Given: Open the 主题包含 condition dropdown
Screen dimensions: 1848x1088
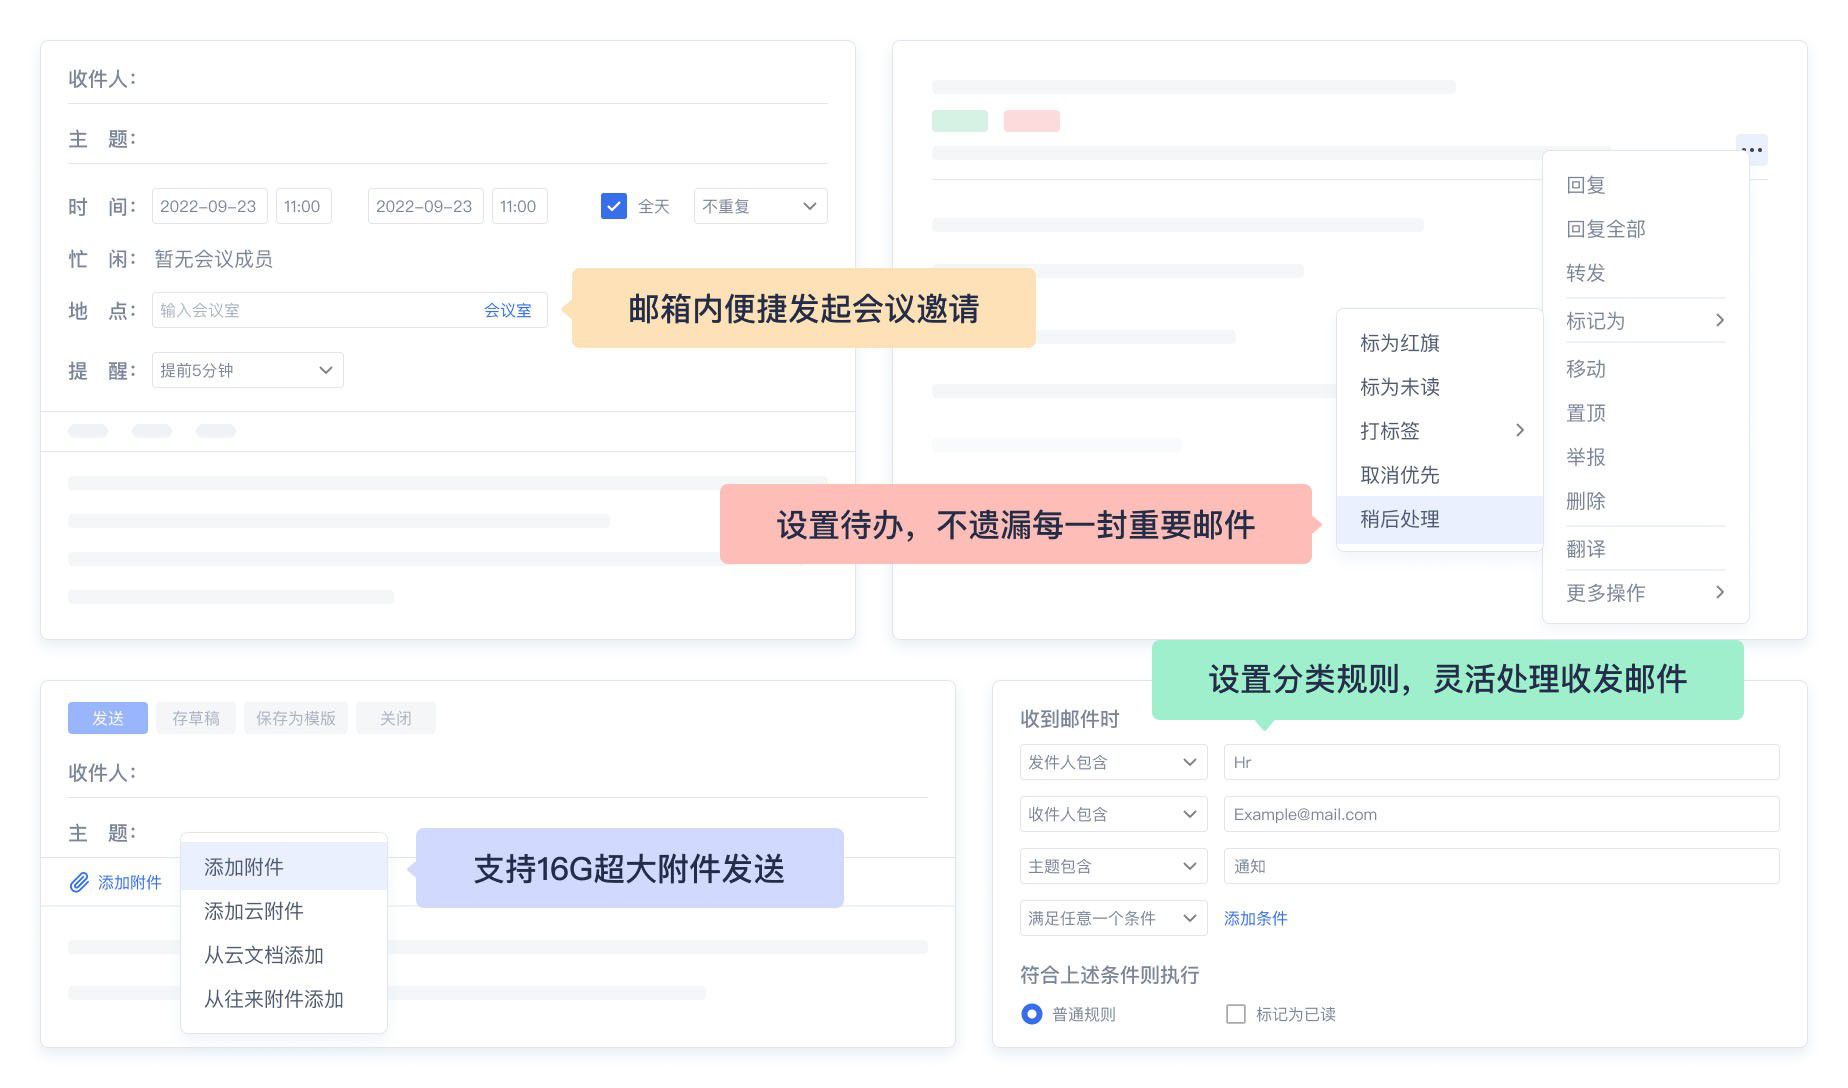Looking at the screenshot, I should [1112, 866].
